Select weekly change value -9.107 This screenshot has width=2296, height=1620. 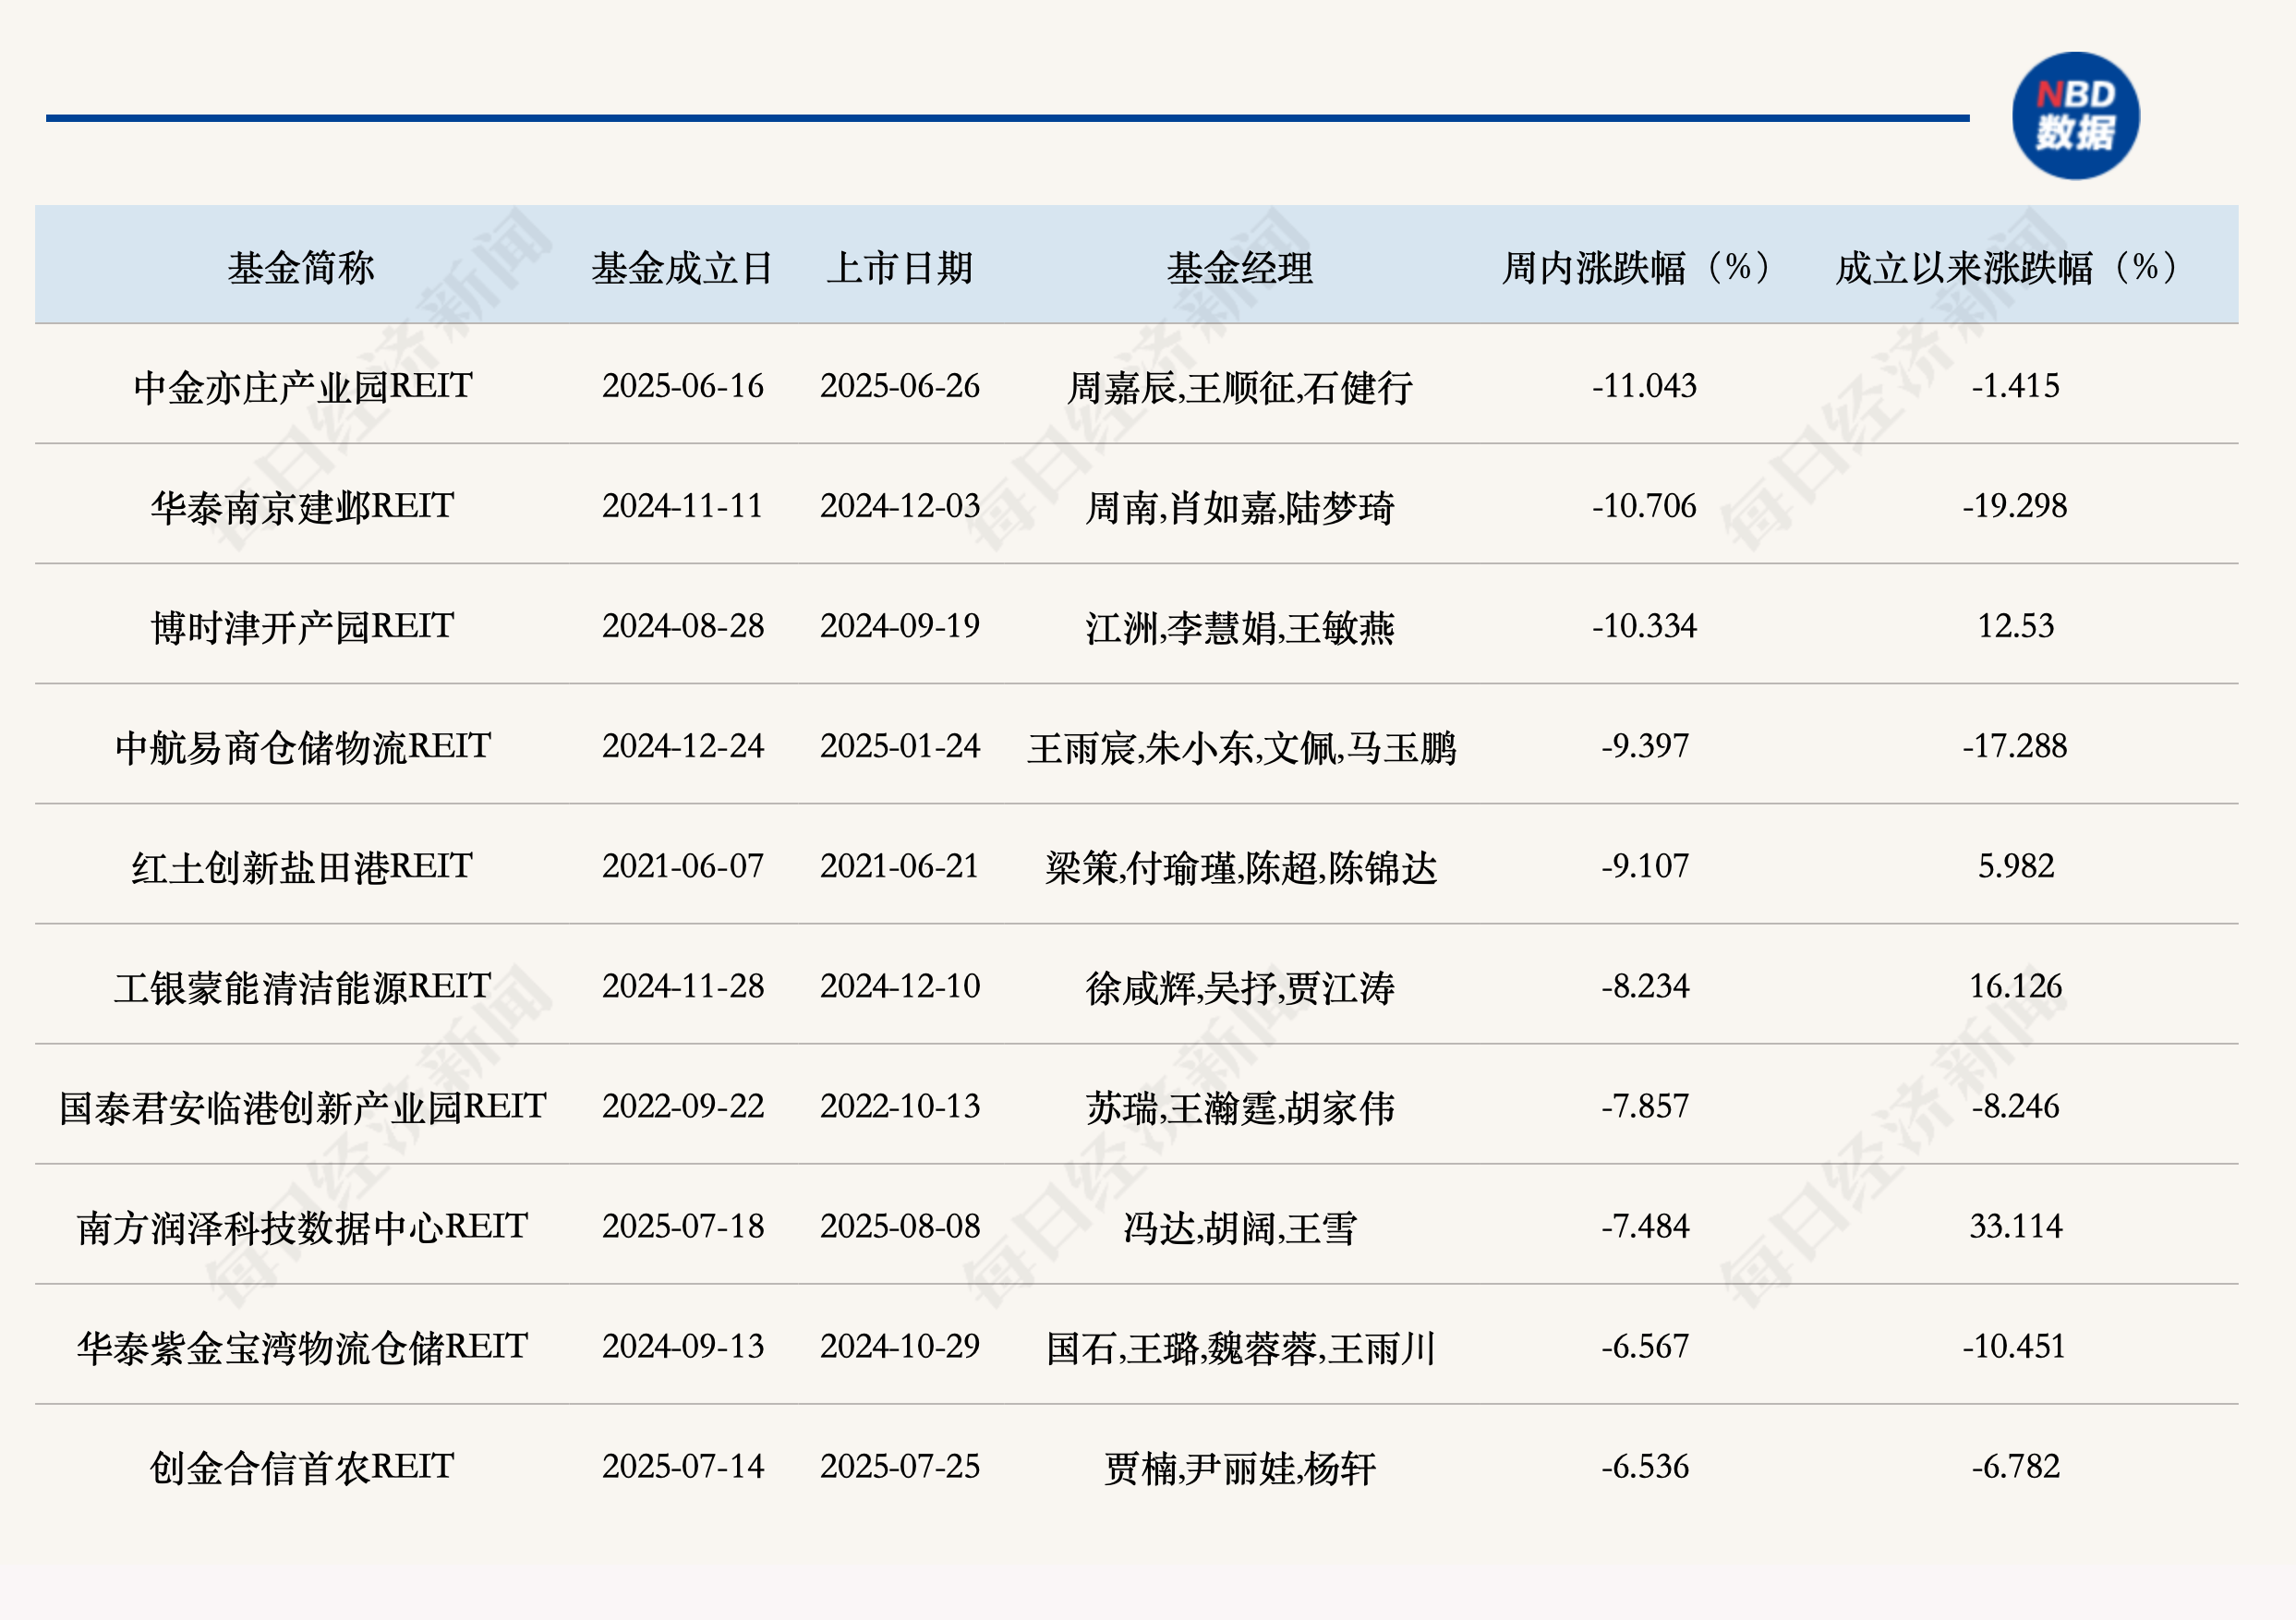(x=1645, y=866)
